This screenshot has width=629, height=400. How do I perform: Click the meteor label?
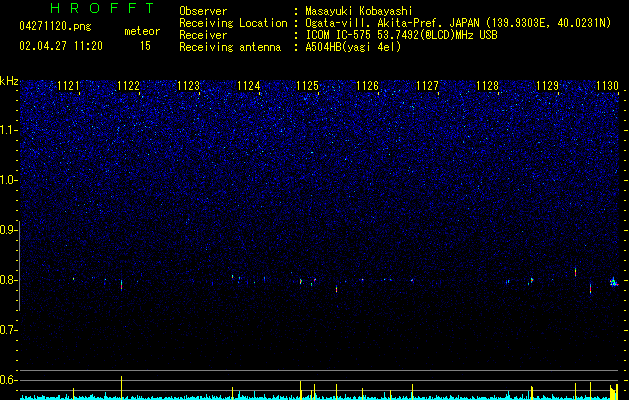click(142, 31)
